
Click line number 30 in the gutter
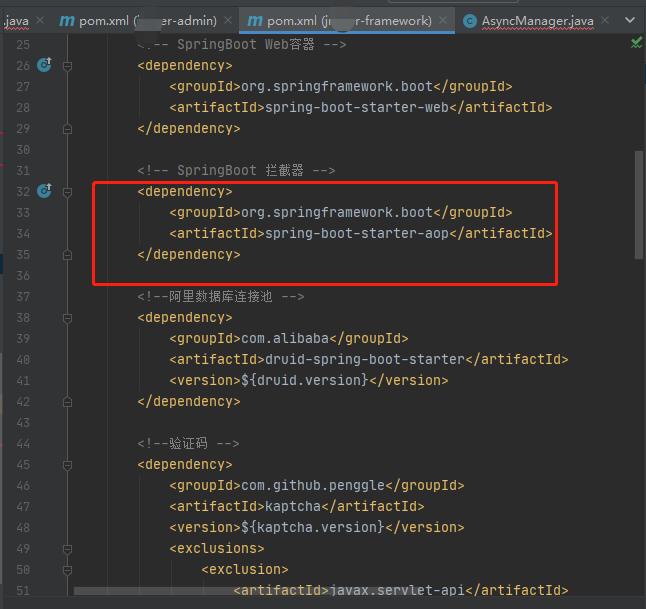click(x=23, y=150)
